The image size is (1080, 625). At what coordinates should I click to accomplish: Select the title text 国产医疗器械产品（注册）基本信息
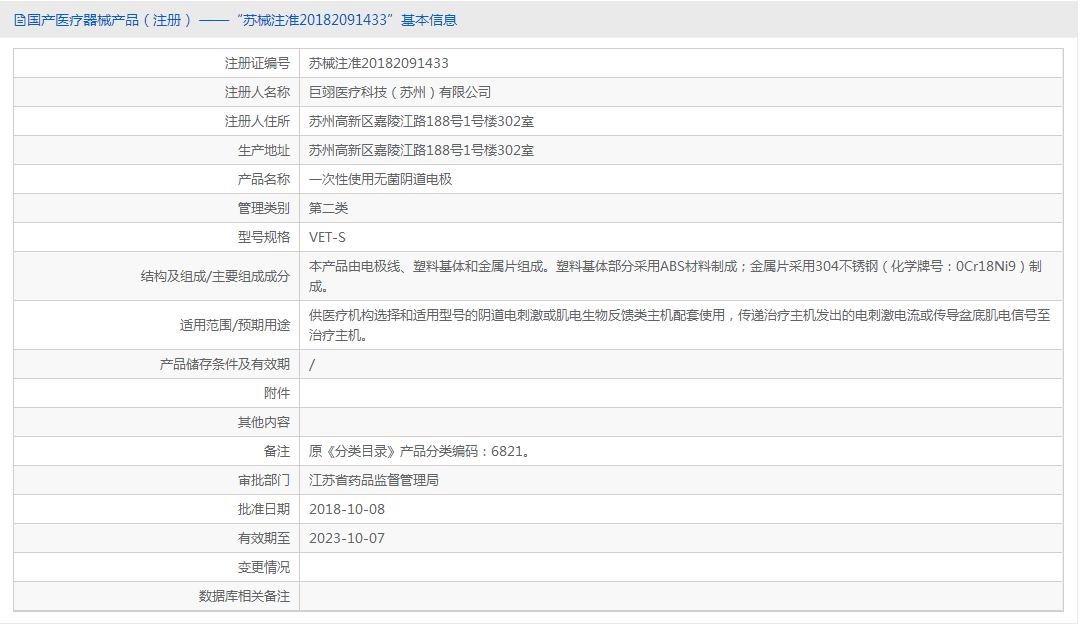[x=242, y=20]
